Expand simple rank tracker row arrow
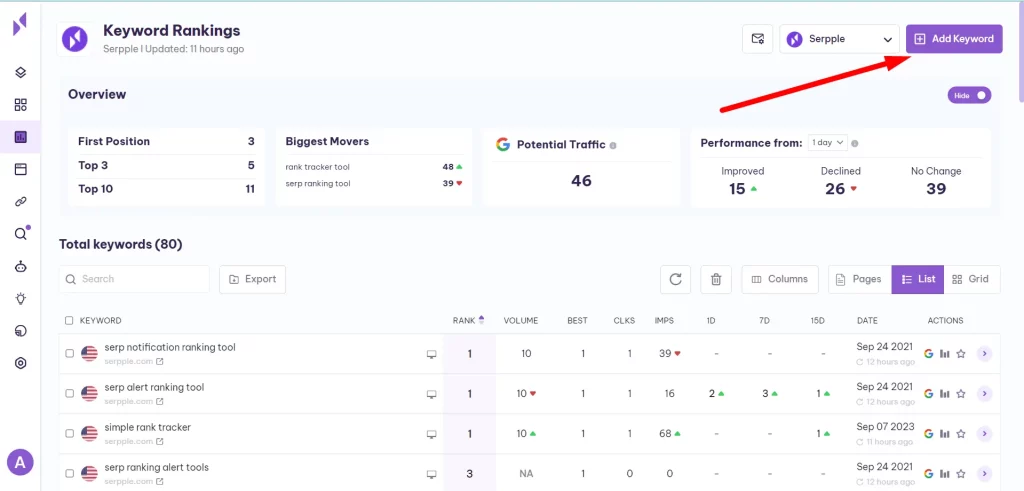 coord(984,434)
